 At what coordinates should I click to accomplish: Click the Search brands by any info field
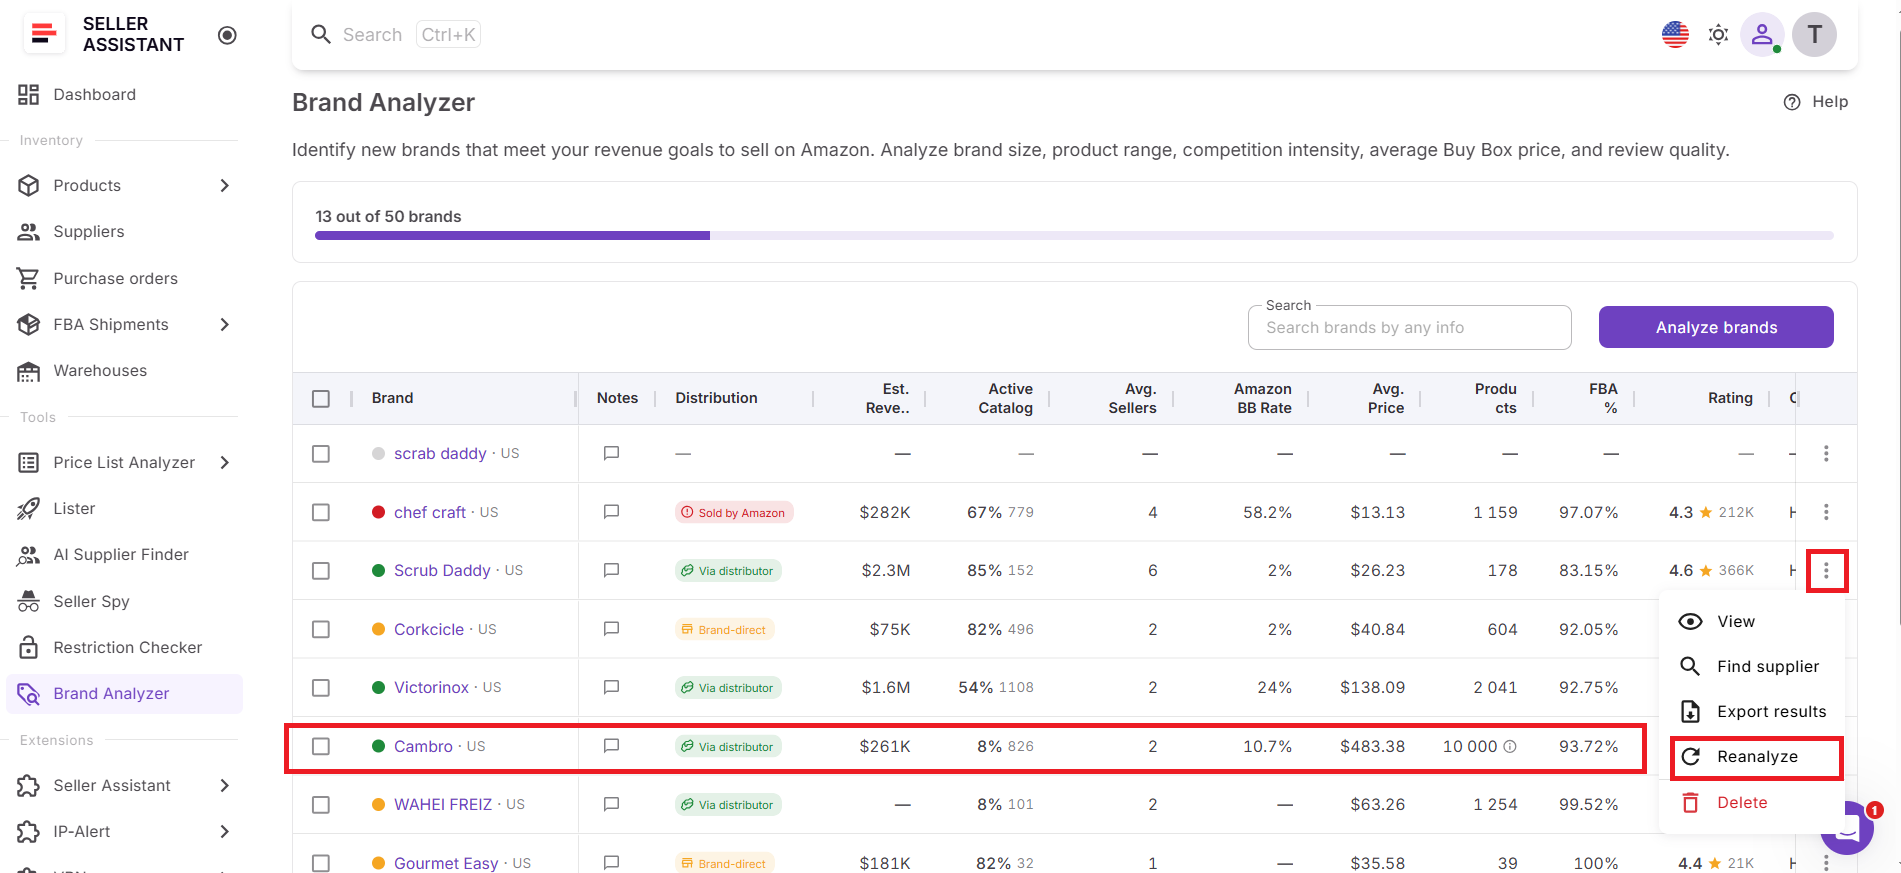pos(1409,328)
